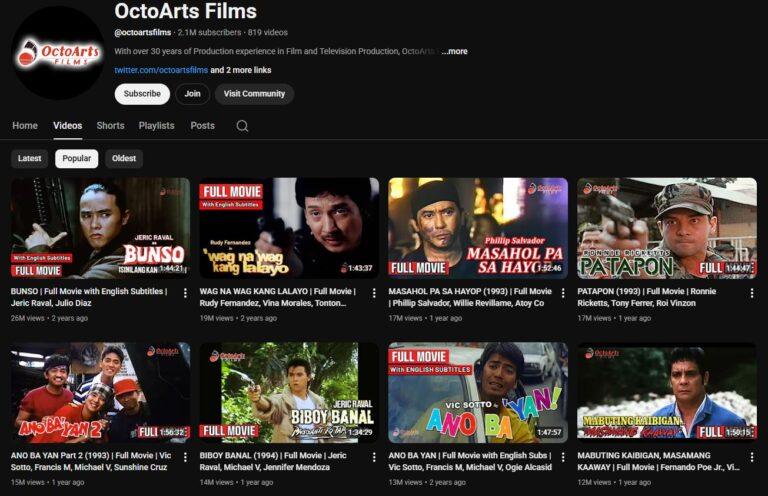This screenshot has height=496, width=768.
Task: Open WAG NA WAG KANG LALAYO title link
Action: 278,297
